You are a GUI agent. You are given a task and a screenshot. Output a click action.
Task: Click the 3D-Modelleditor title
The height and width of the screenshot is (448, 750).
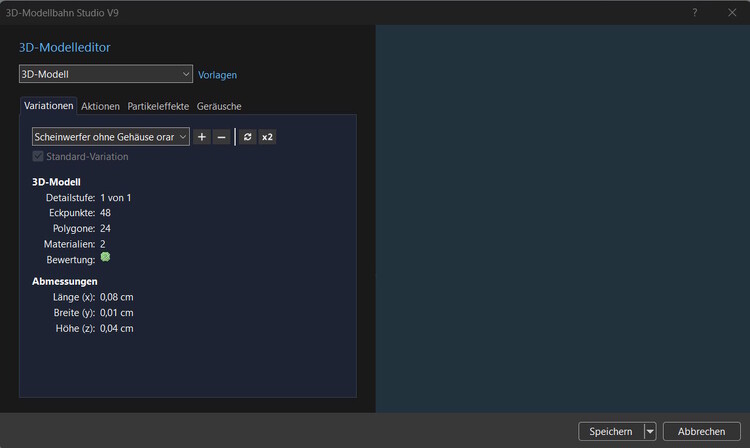(65, 47)
